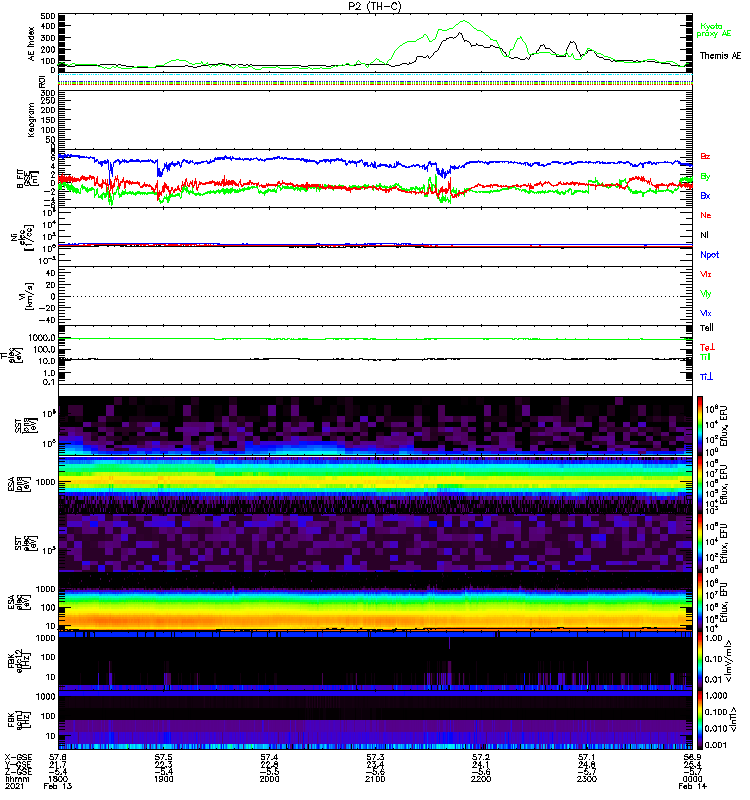
Task: Click the blue Npot legend label
Action: [709, 255]
